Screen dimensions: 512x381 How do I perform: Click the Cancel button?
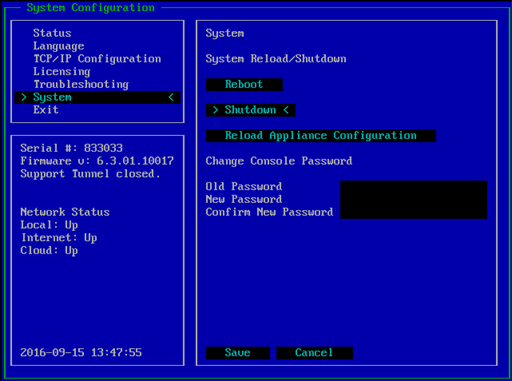tap(315, 353)
